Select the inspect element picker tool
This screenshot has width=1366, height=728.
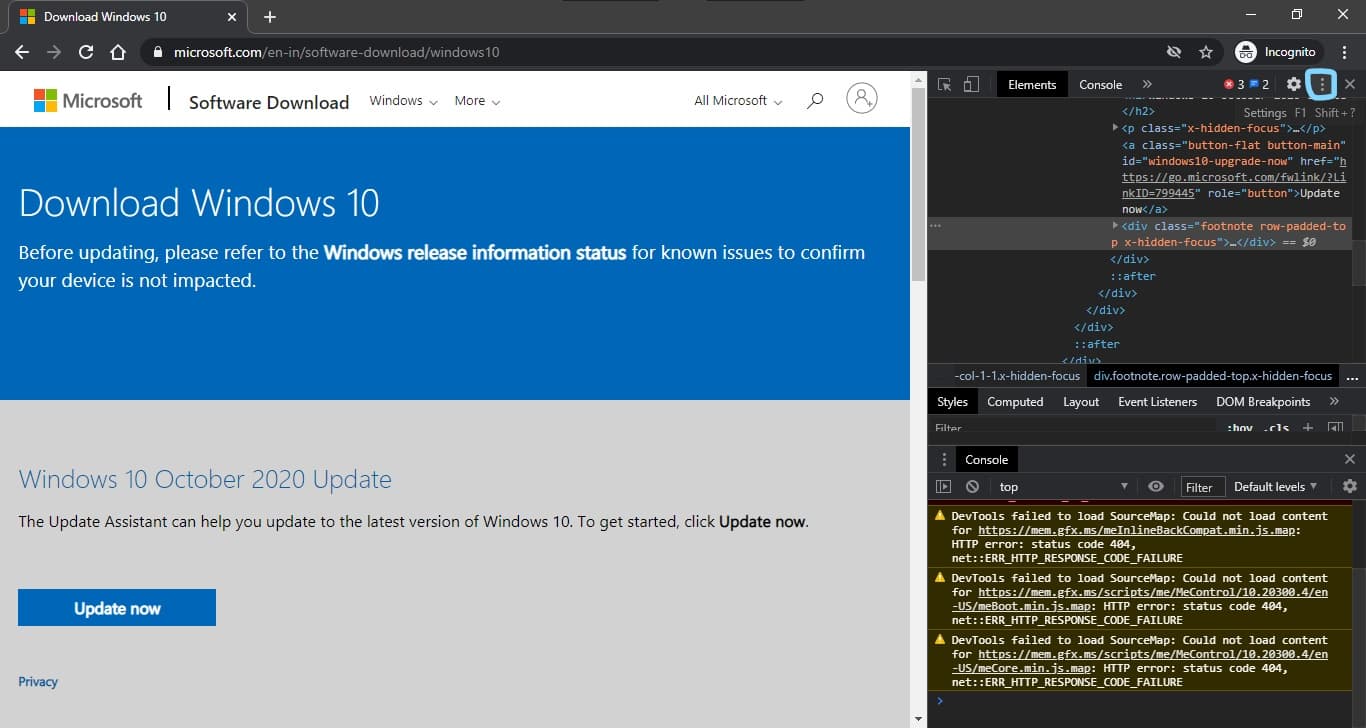click(x=944, y=85)
